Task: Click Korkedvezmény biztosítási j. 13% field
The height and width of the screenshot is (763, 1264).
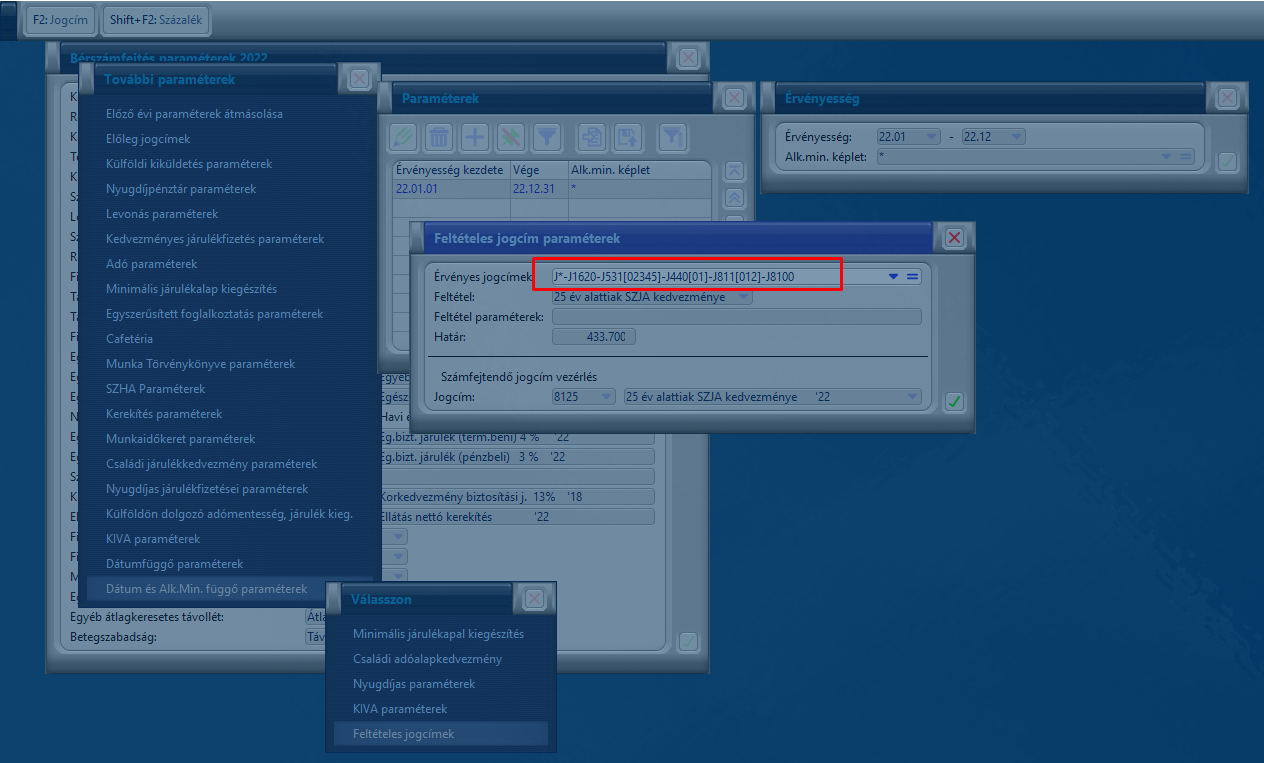Action: [516, 497]
